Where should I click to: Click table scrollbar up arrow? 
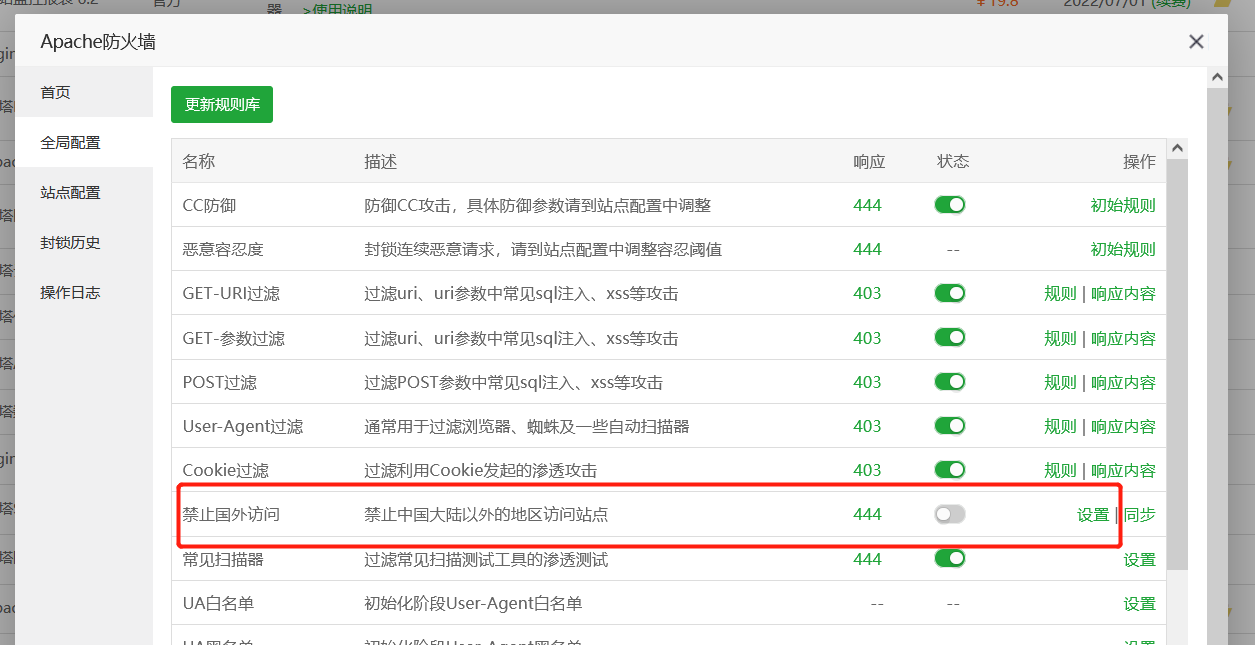click(1178, 148)
